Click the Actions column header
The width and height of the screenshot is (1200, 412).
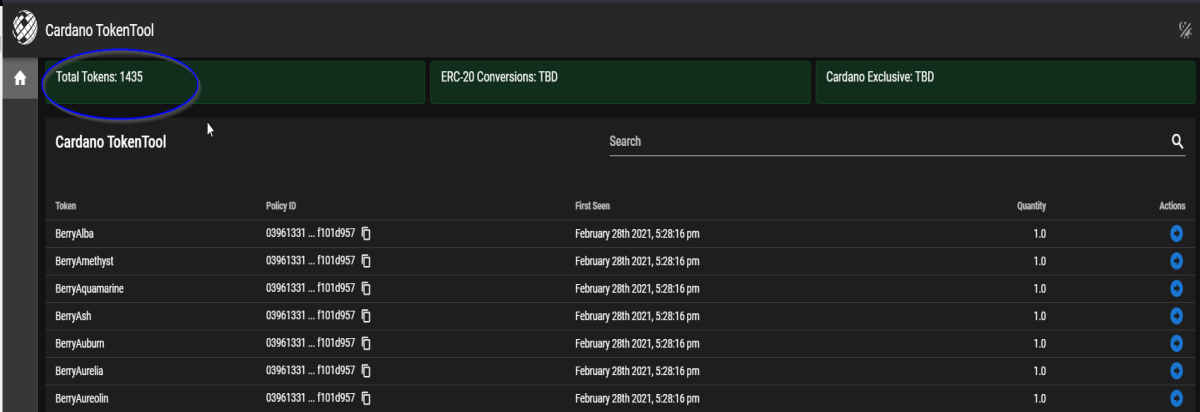point(1172,206)
